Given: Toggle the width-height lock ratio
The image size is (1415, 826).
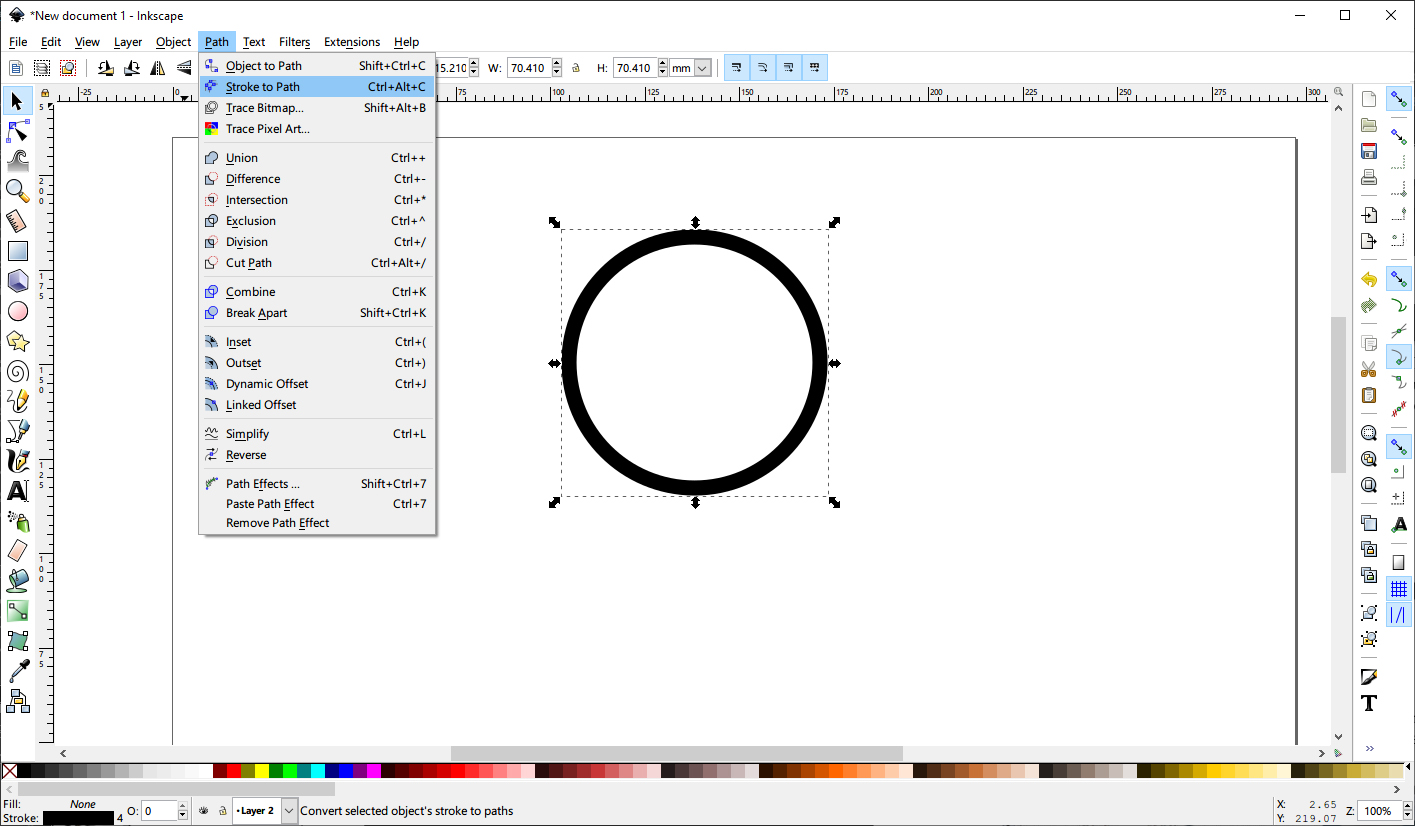Looking at the screenshot, I should pyautogui.click(x=576, y=68).
